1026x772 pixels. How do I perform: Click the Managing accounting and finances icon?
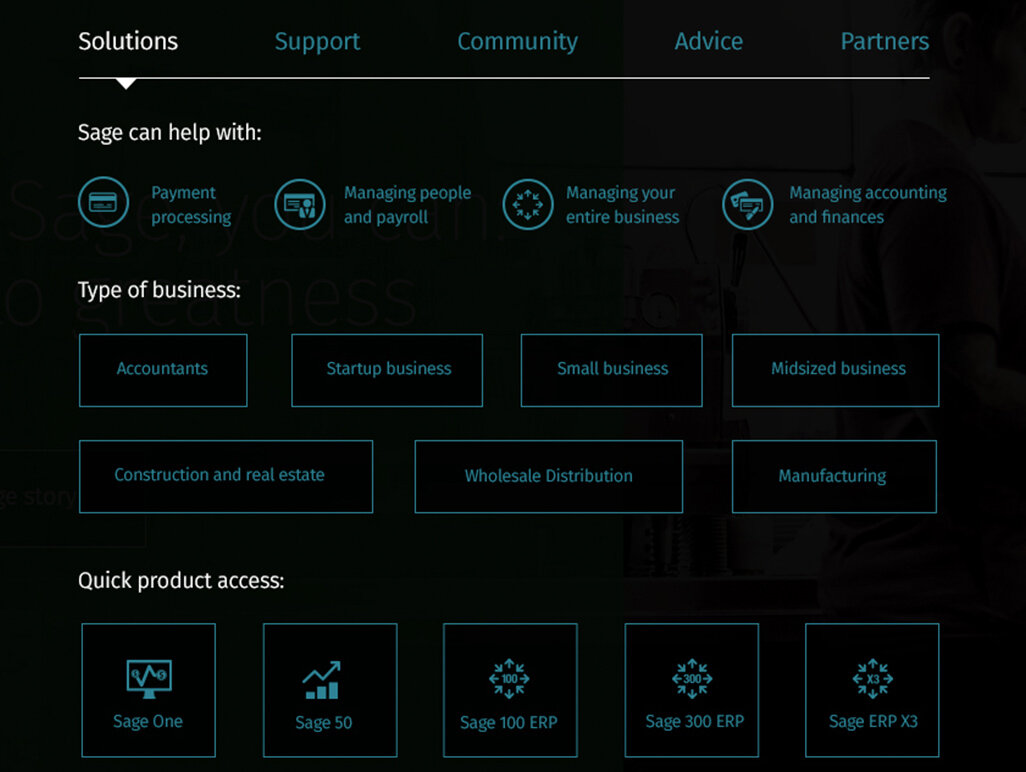click(x=747, y=205)
